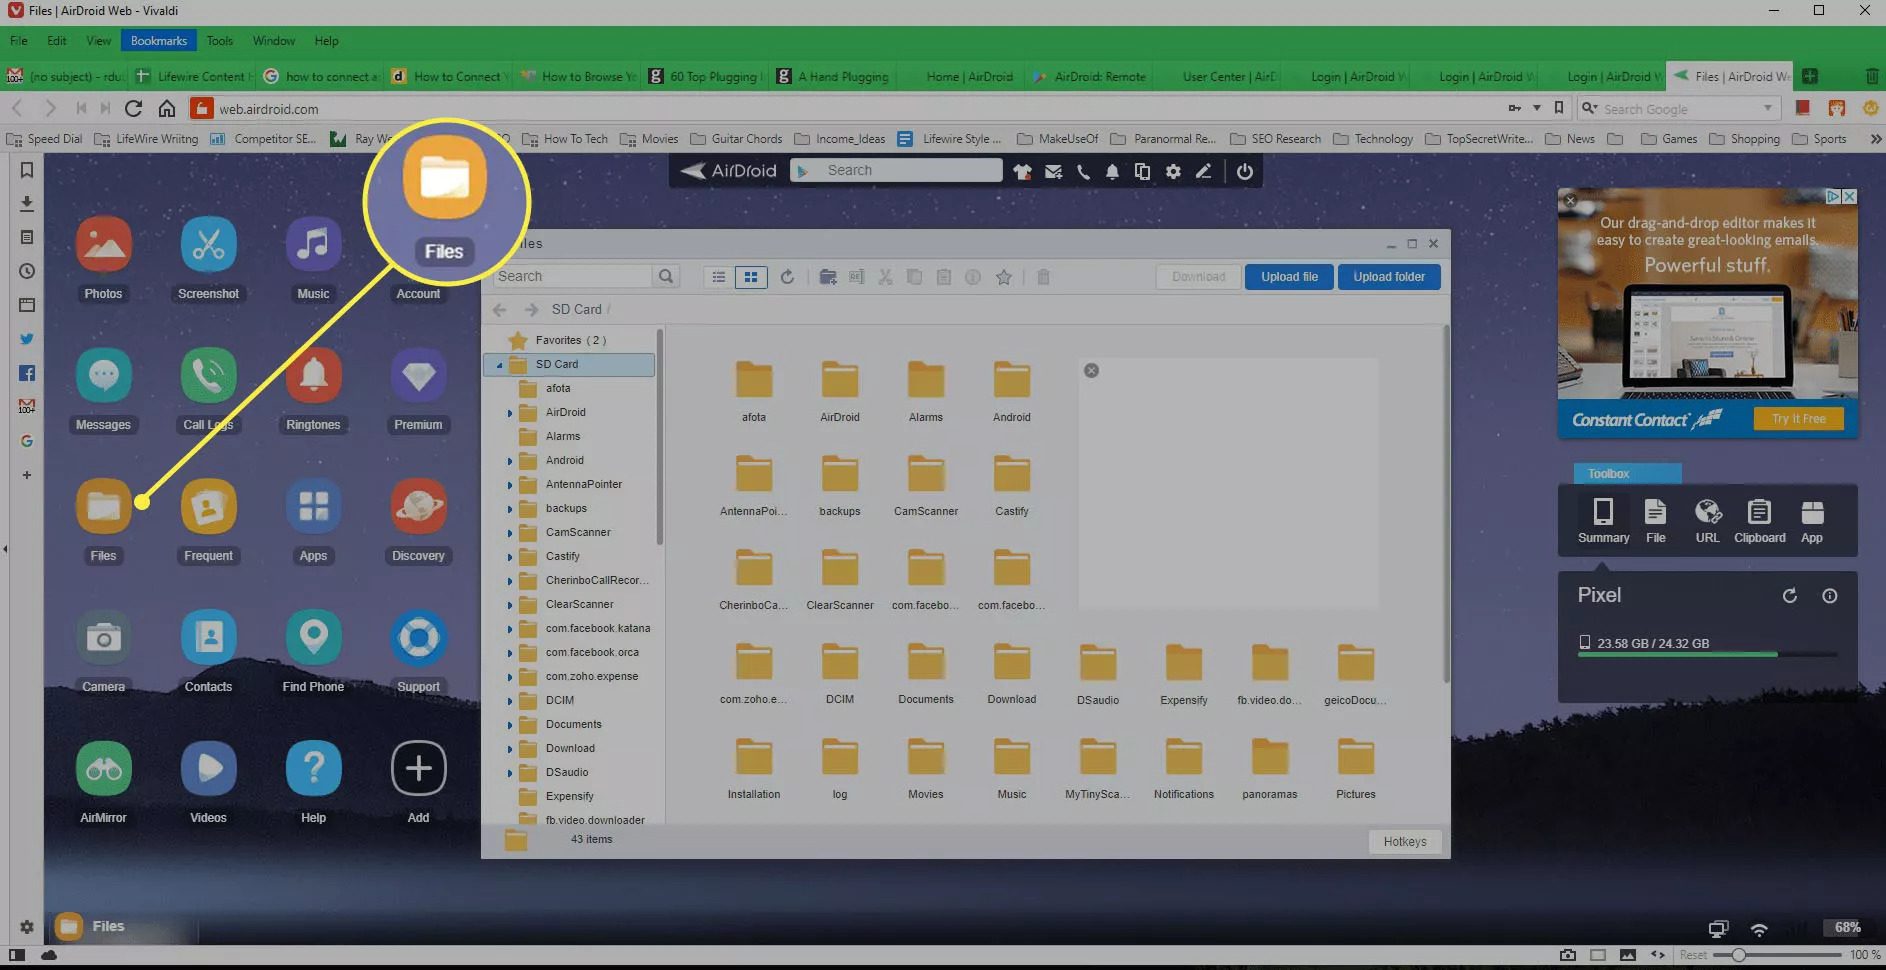Expand the CamScanner folder in tree
1886x970 pixels.
coord(509,533)
